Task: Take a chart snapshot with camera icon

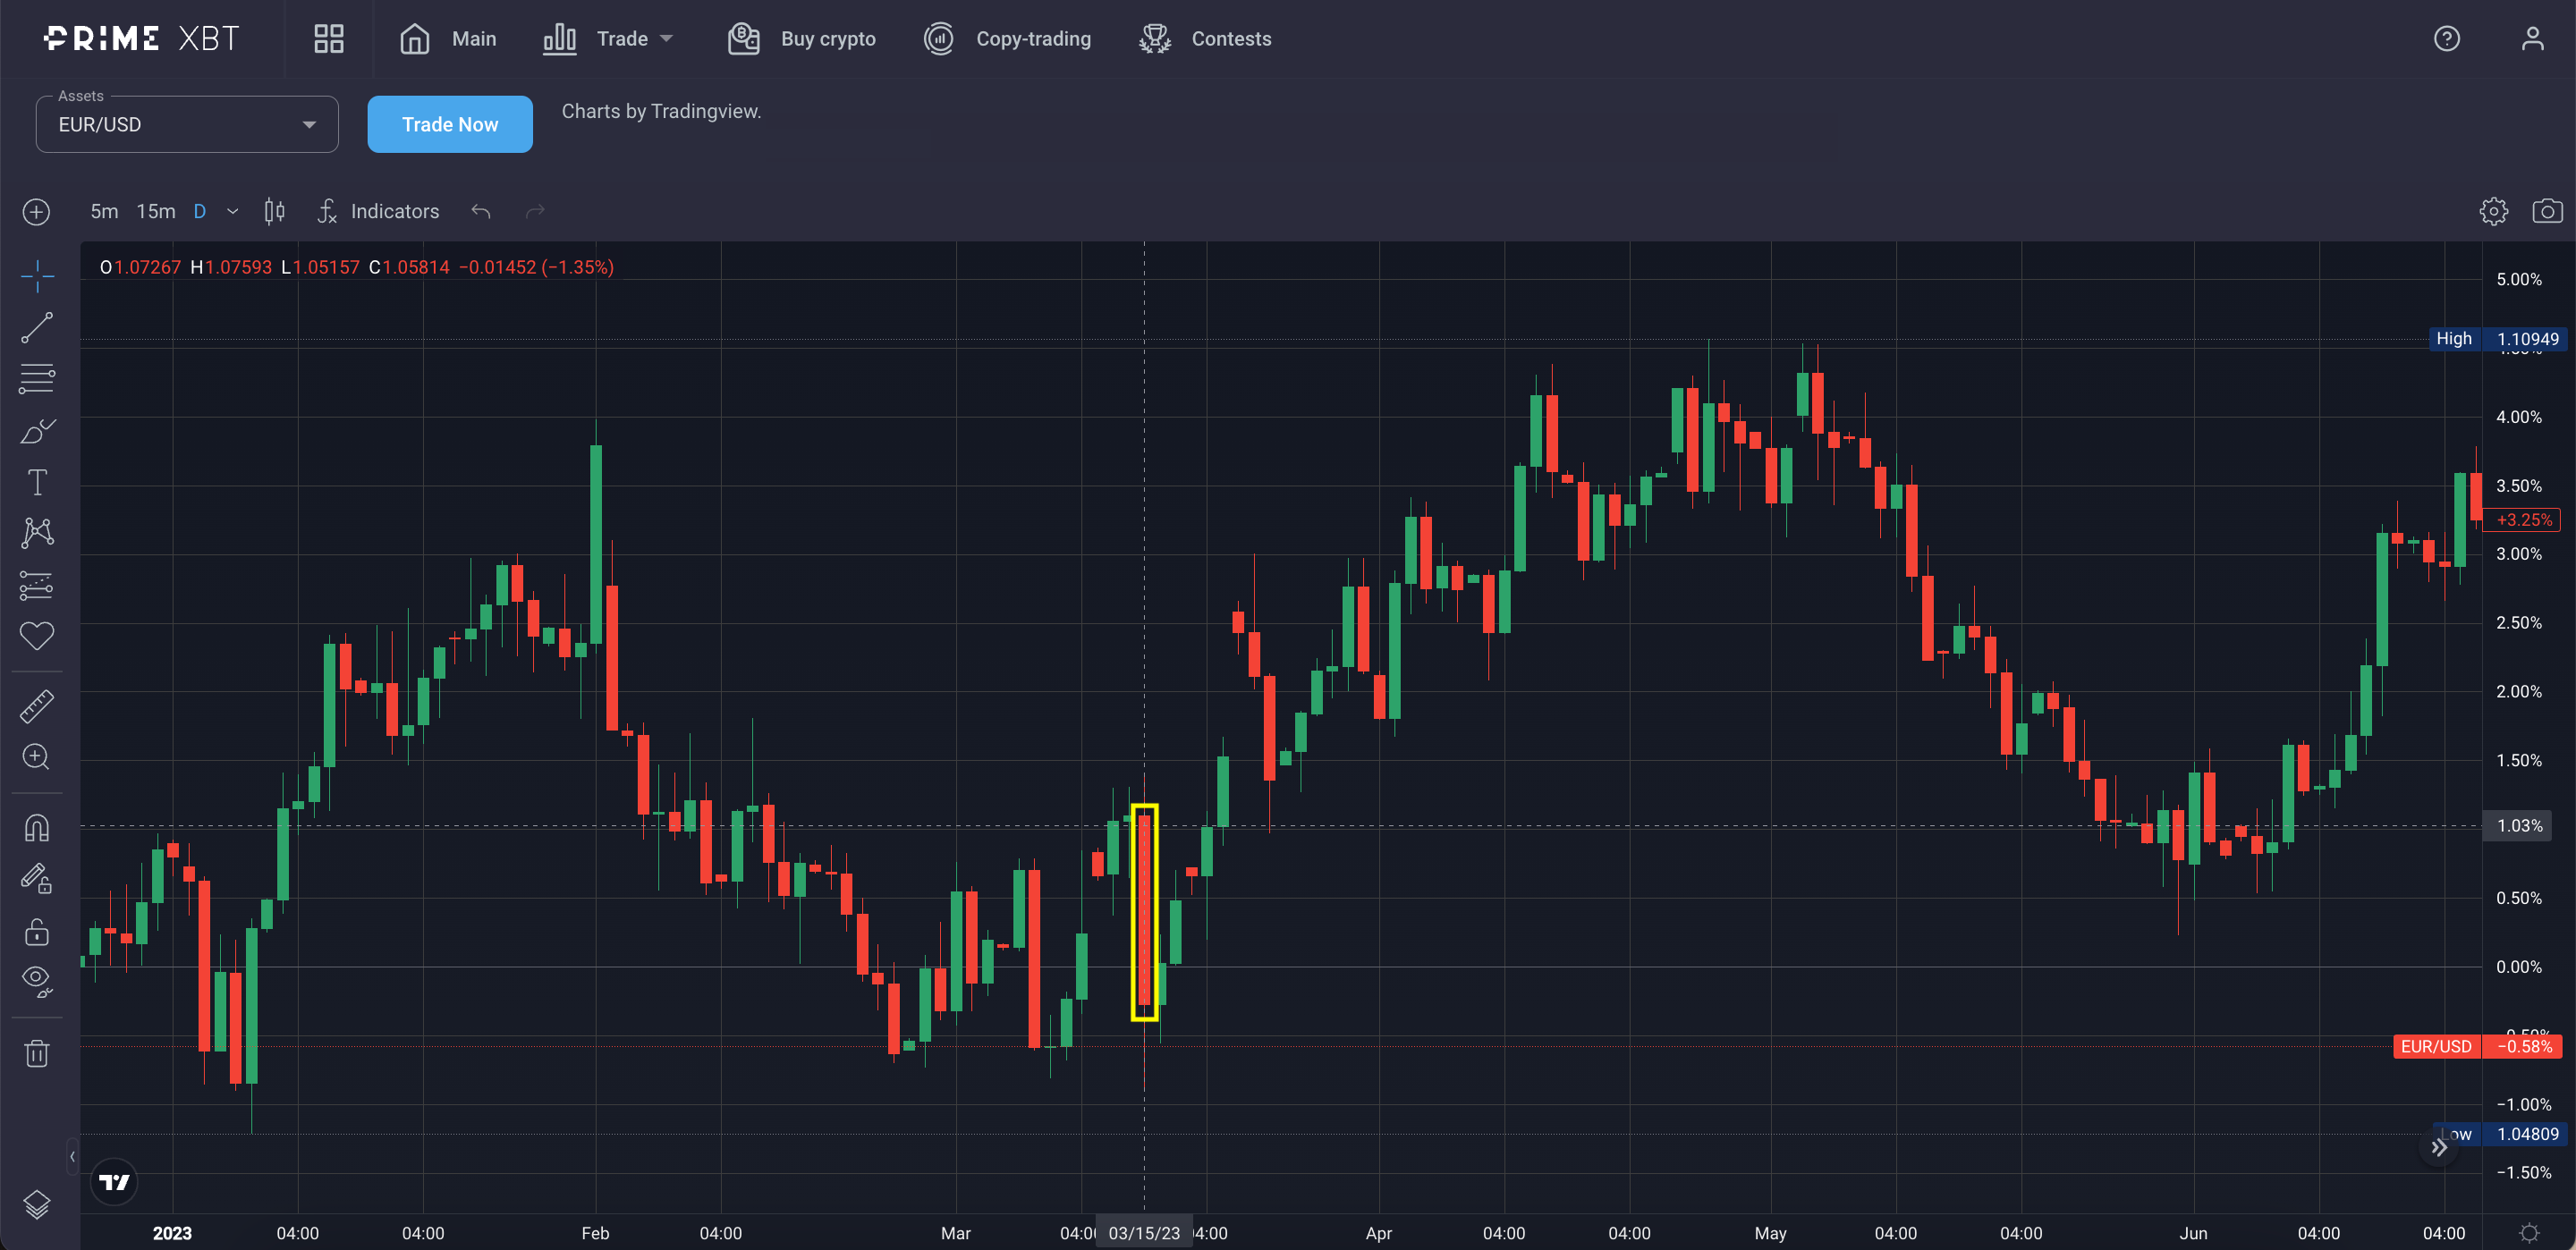Action: 2547,211
